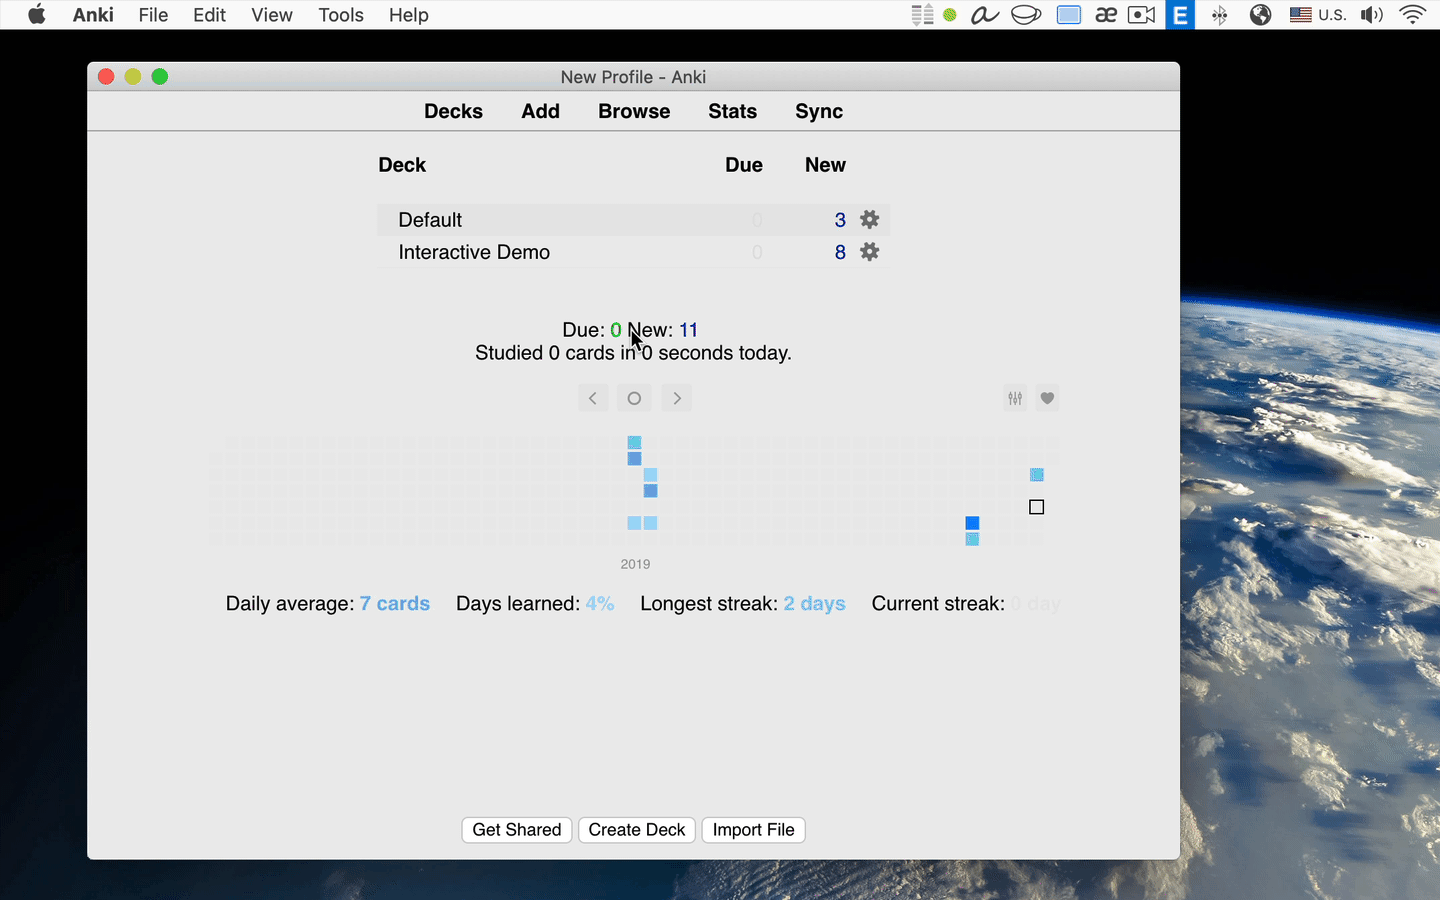Open the View menu

click(272, 15)
